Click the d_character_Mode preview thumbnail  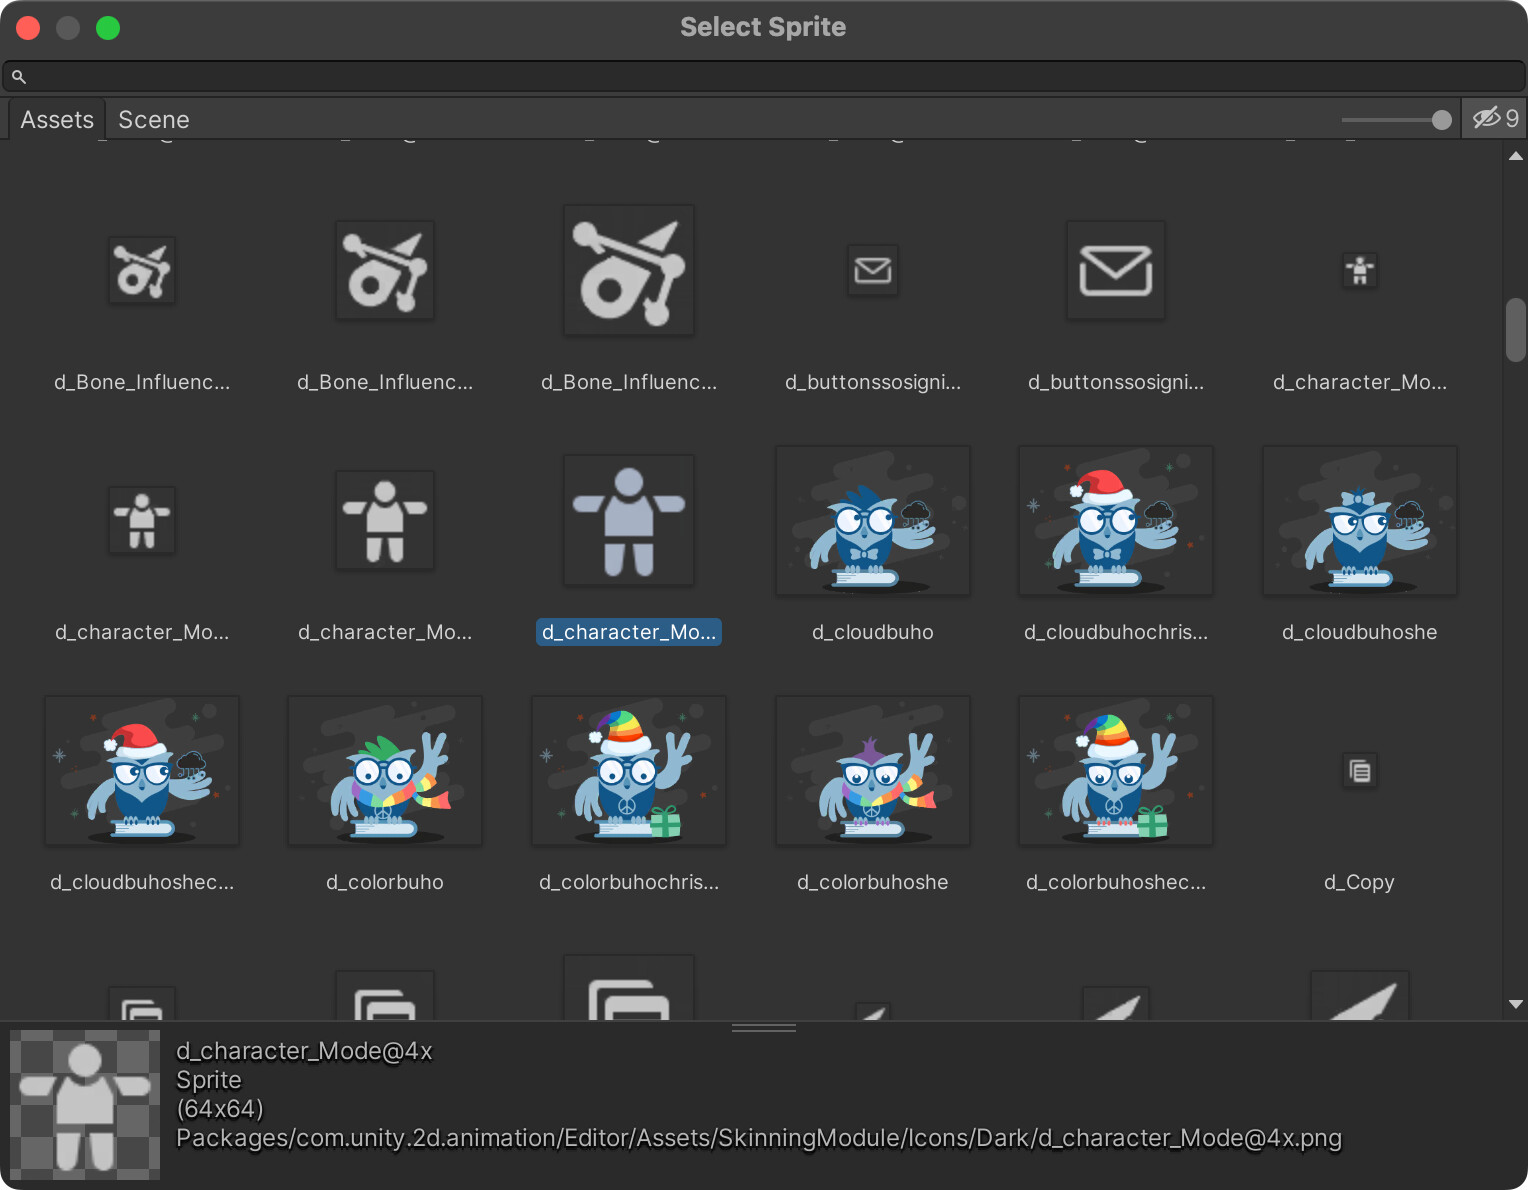click(x=85, y=1104)
